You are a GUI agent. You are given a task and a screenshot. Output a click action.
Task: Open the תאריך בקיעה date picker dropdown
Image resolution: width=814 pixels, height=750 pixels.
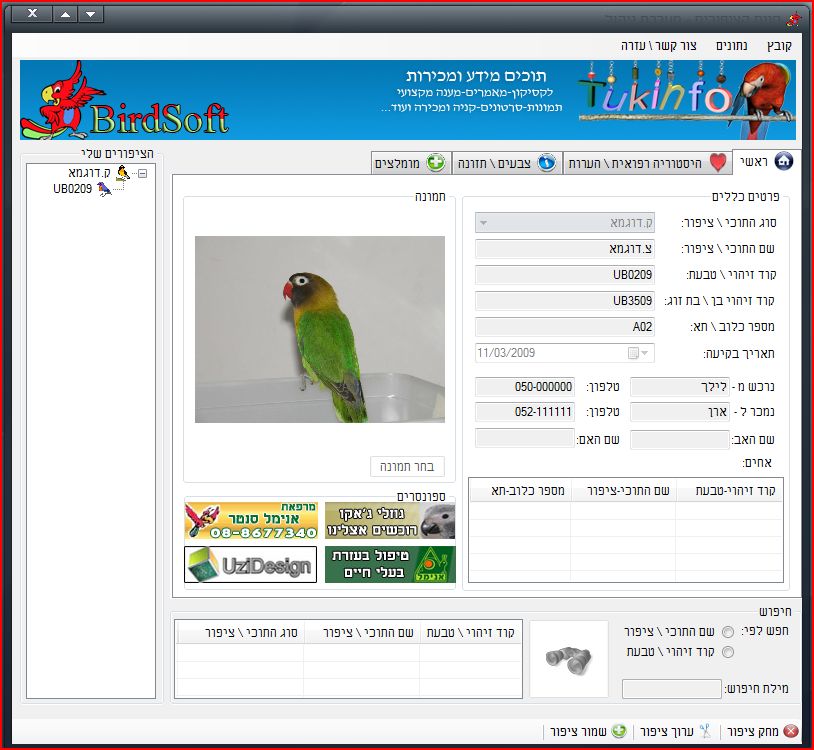(x=645, y=353)
